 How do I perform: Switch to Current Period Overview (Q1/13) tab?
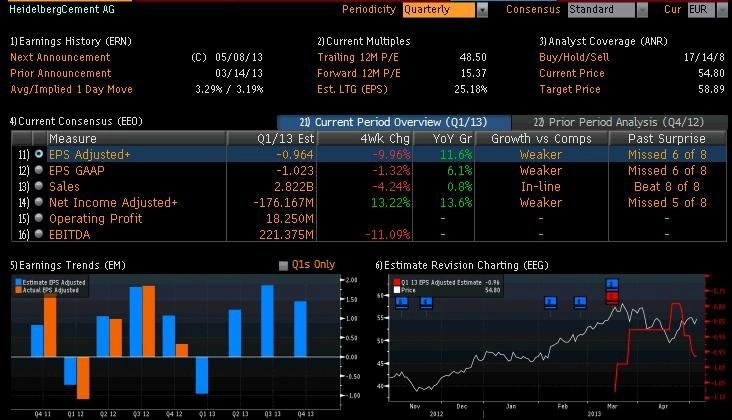(x=394, y=122)
